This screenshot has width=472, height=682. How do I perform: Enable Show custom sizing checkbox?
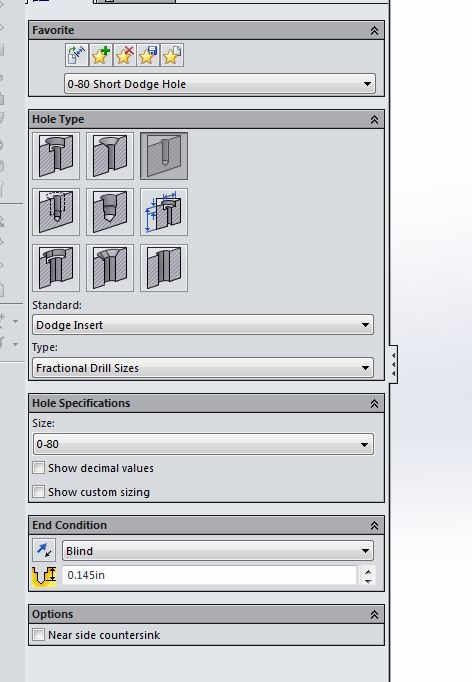39,492
